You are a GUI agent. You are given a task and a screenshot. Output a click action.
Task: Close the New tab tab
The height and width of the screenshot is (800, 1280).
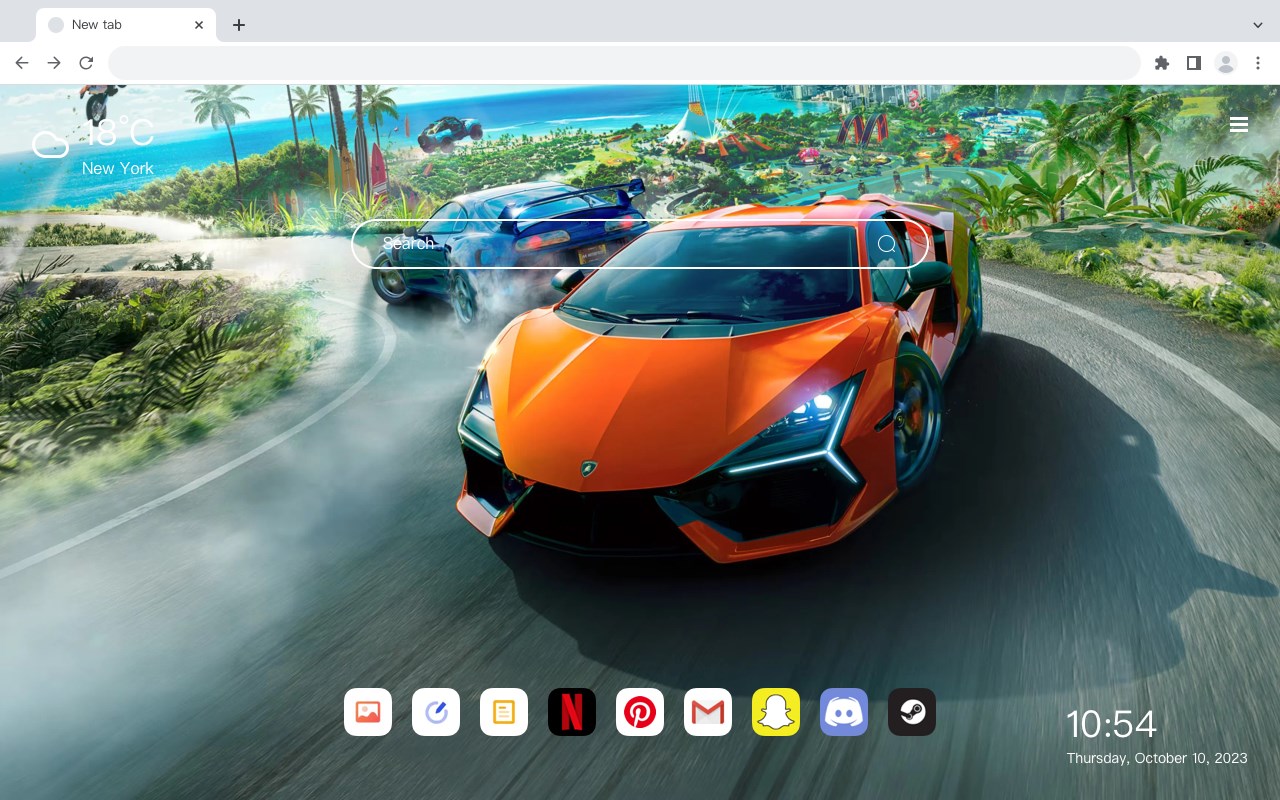coord(200,25)
